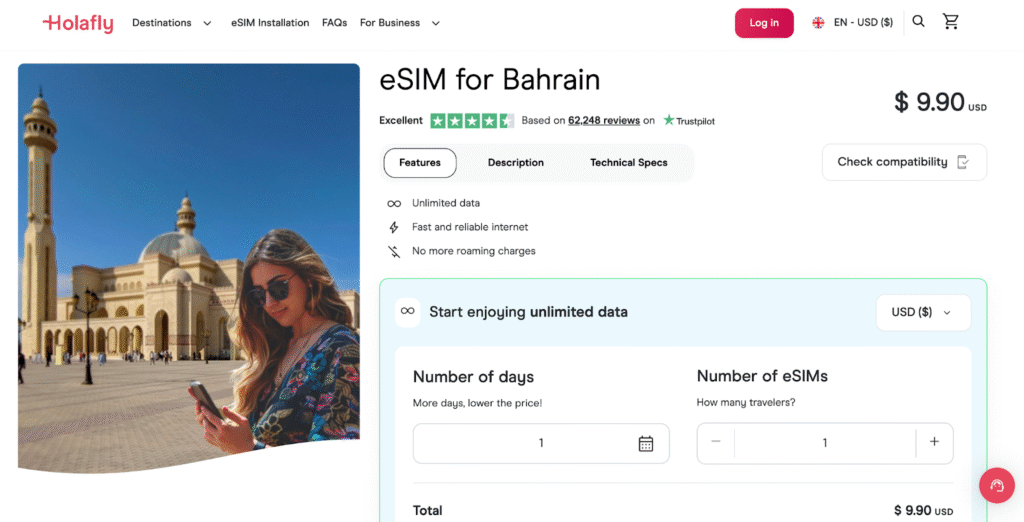The width and height of the screenshot is (1024, 522).
Task: Go to eSIM Installation page
Action: (270, 23)
